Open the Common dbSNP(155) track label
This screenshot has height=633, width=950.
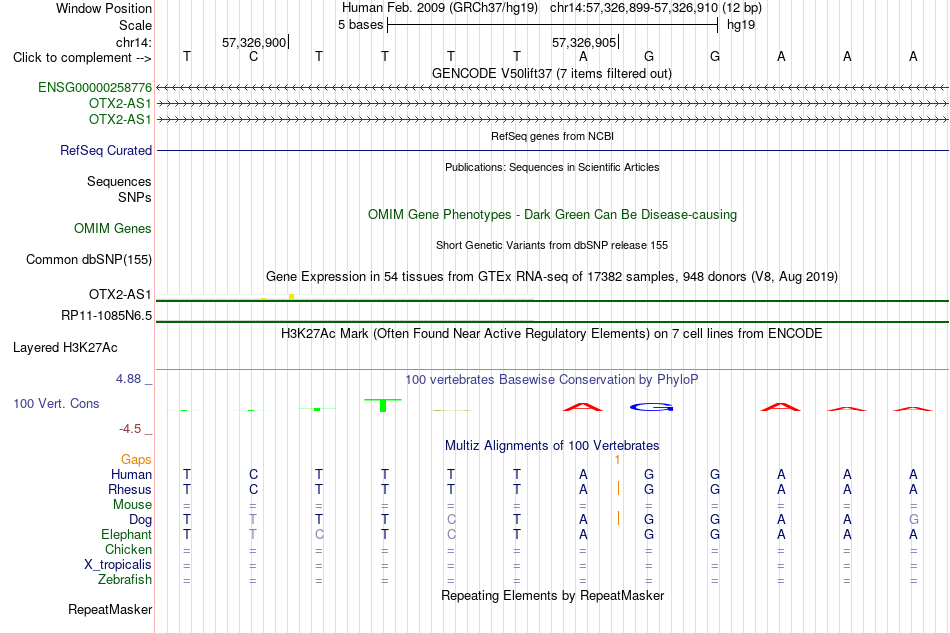coord(89,259)
